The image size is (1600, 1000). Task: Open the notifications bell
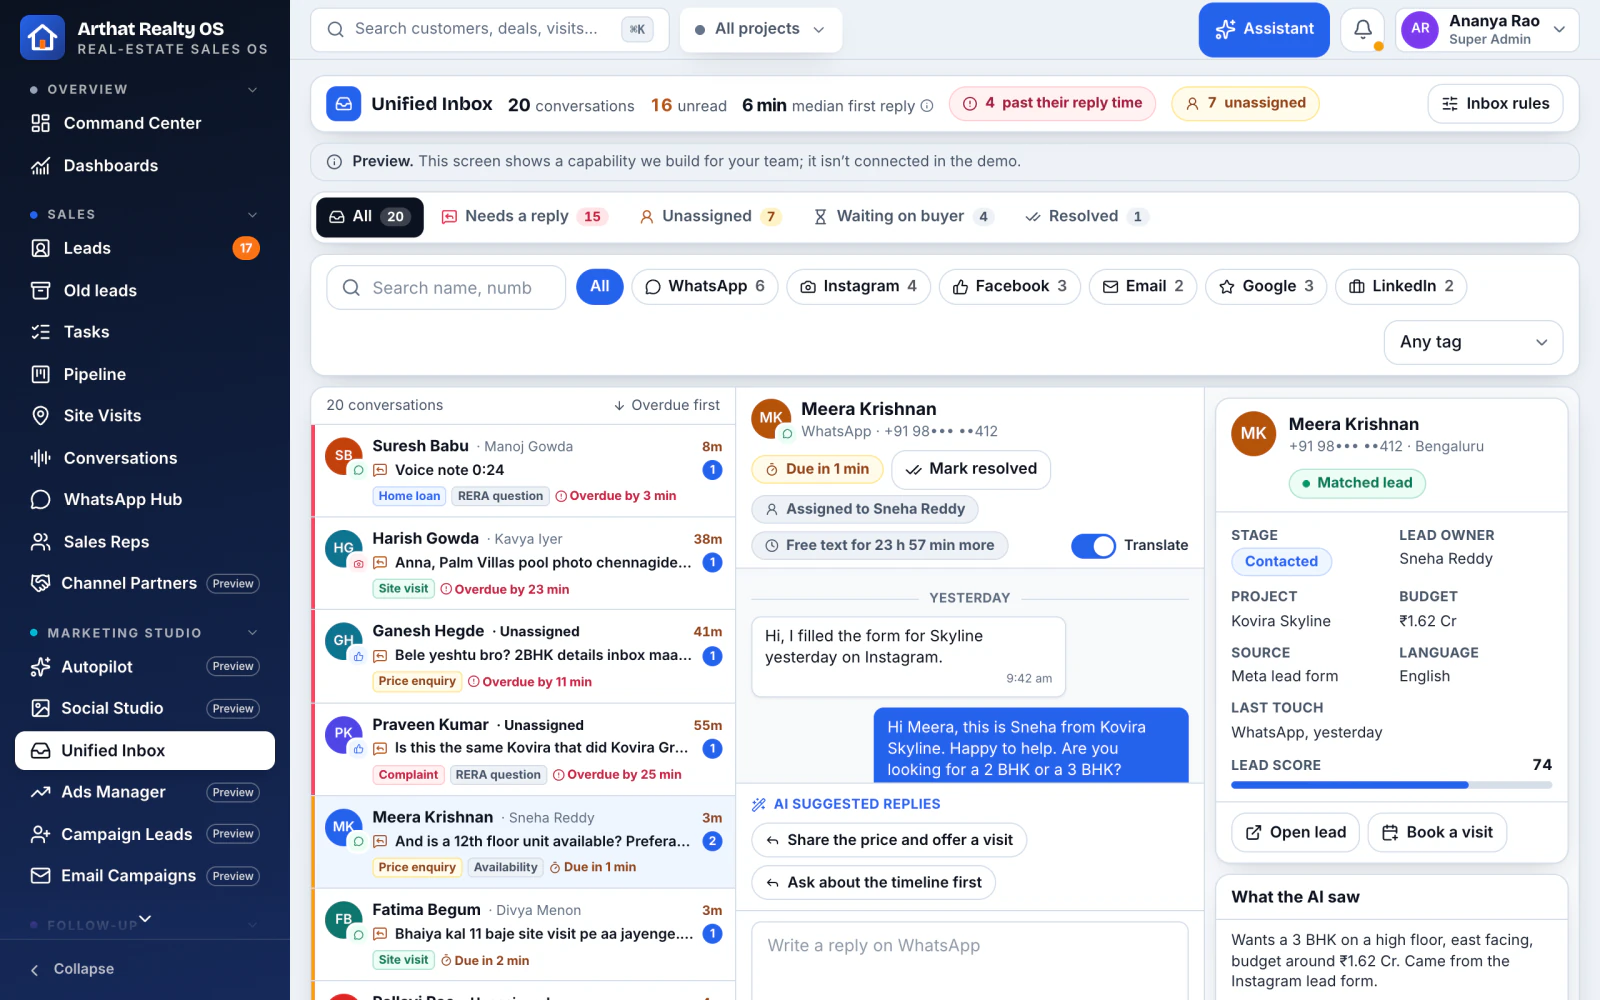[x=1362, y=29]
